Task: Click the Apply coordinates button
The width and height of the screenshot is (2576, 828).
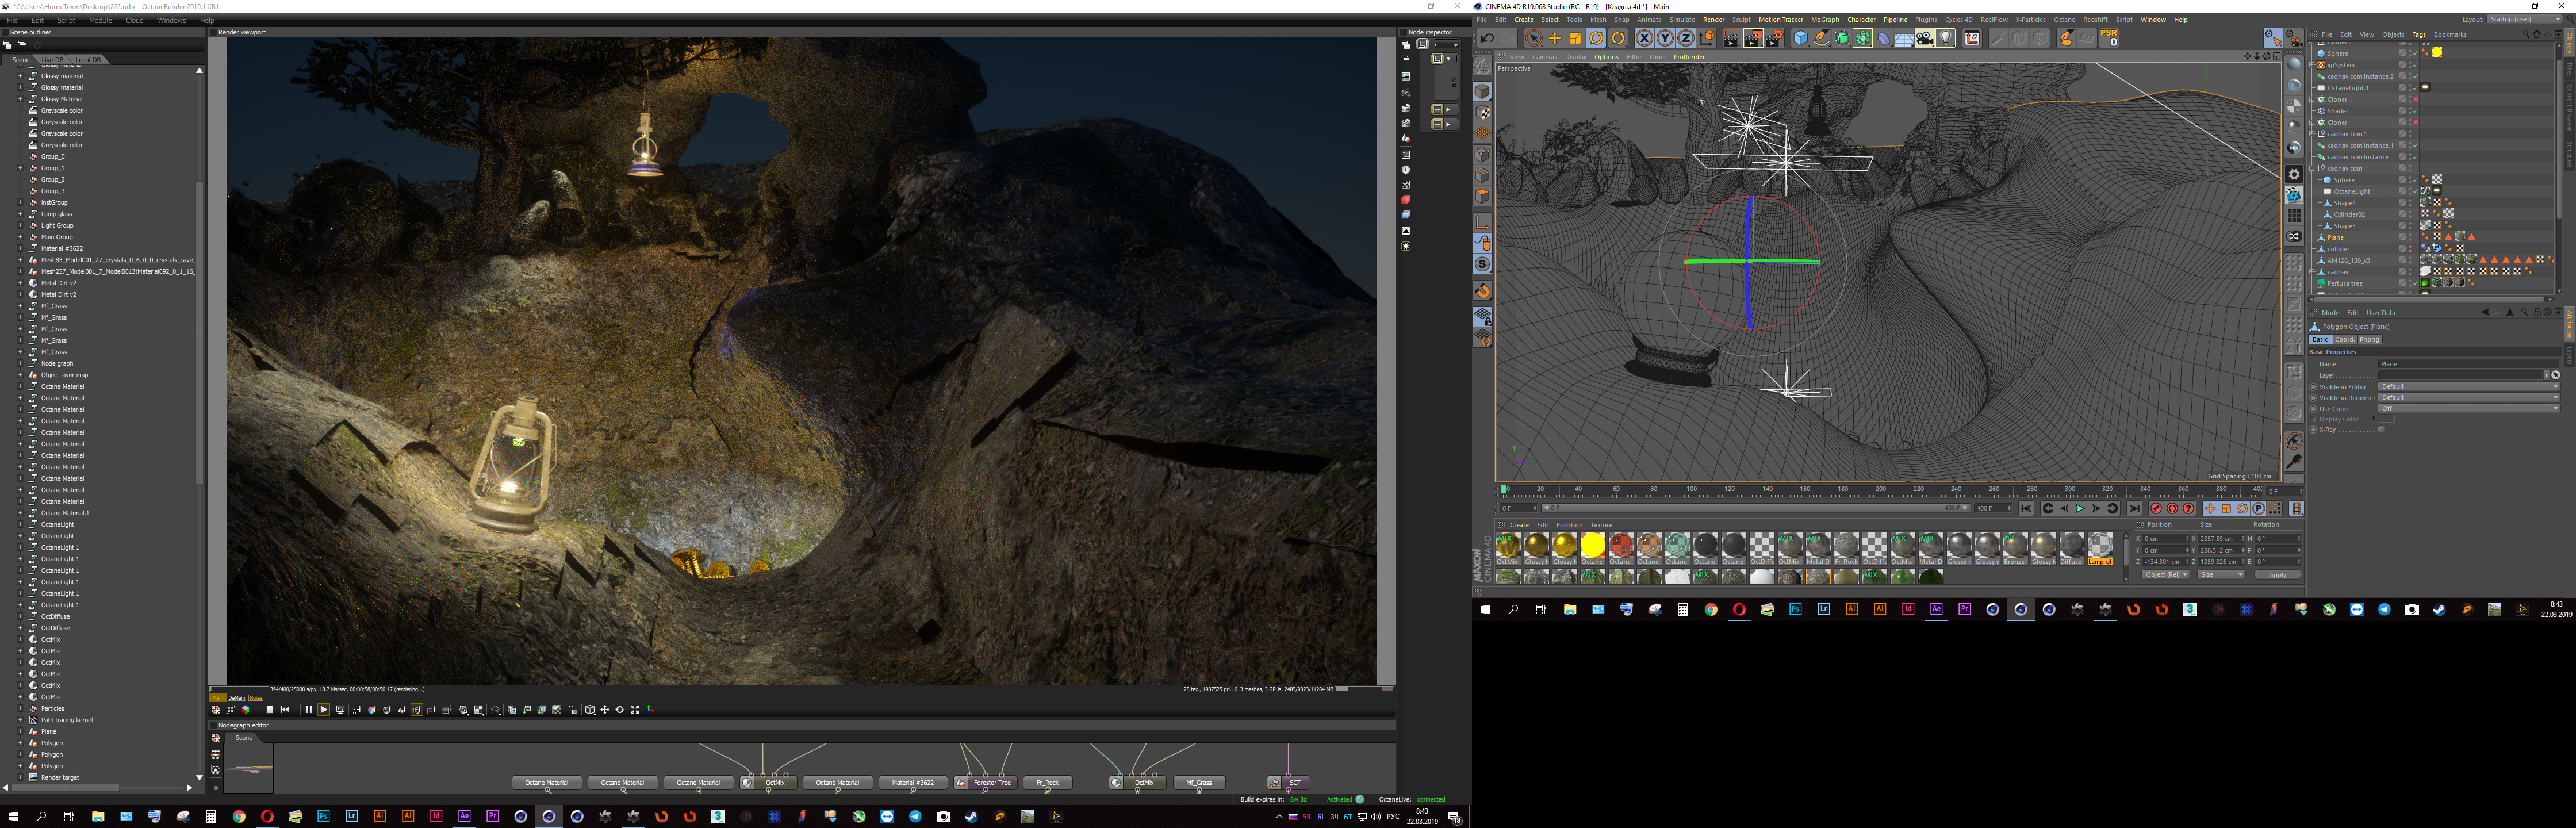Action: (2277, 575)
